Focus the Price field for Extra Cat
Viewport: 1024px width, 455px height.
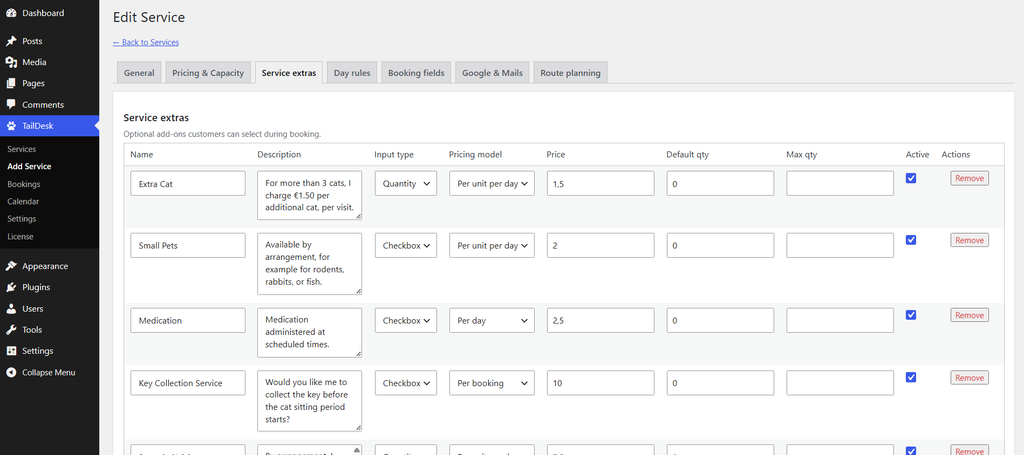point(600,183)
